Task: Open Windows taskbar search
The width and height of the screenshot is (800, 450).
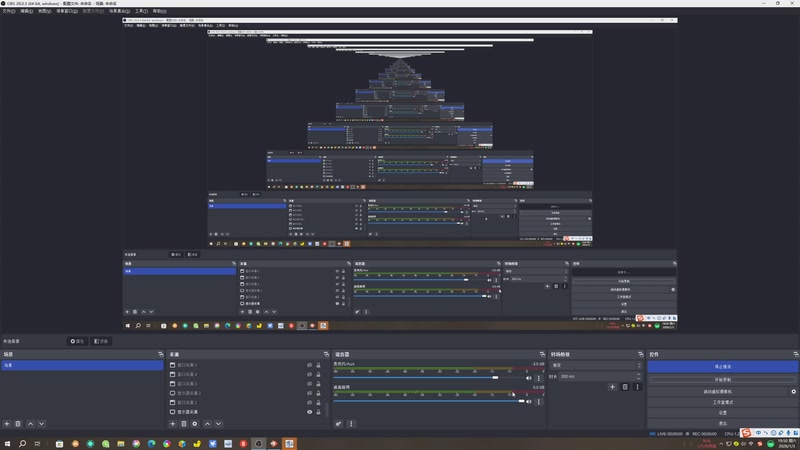Action: [22, 444]
